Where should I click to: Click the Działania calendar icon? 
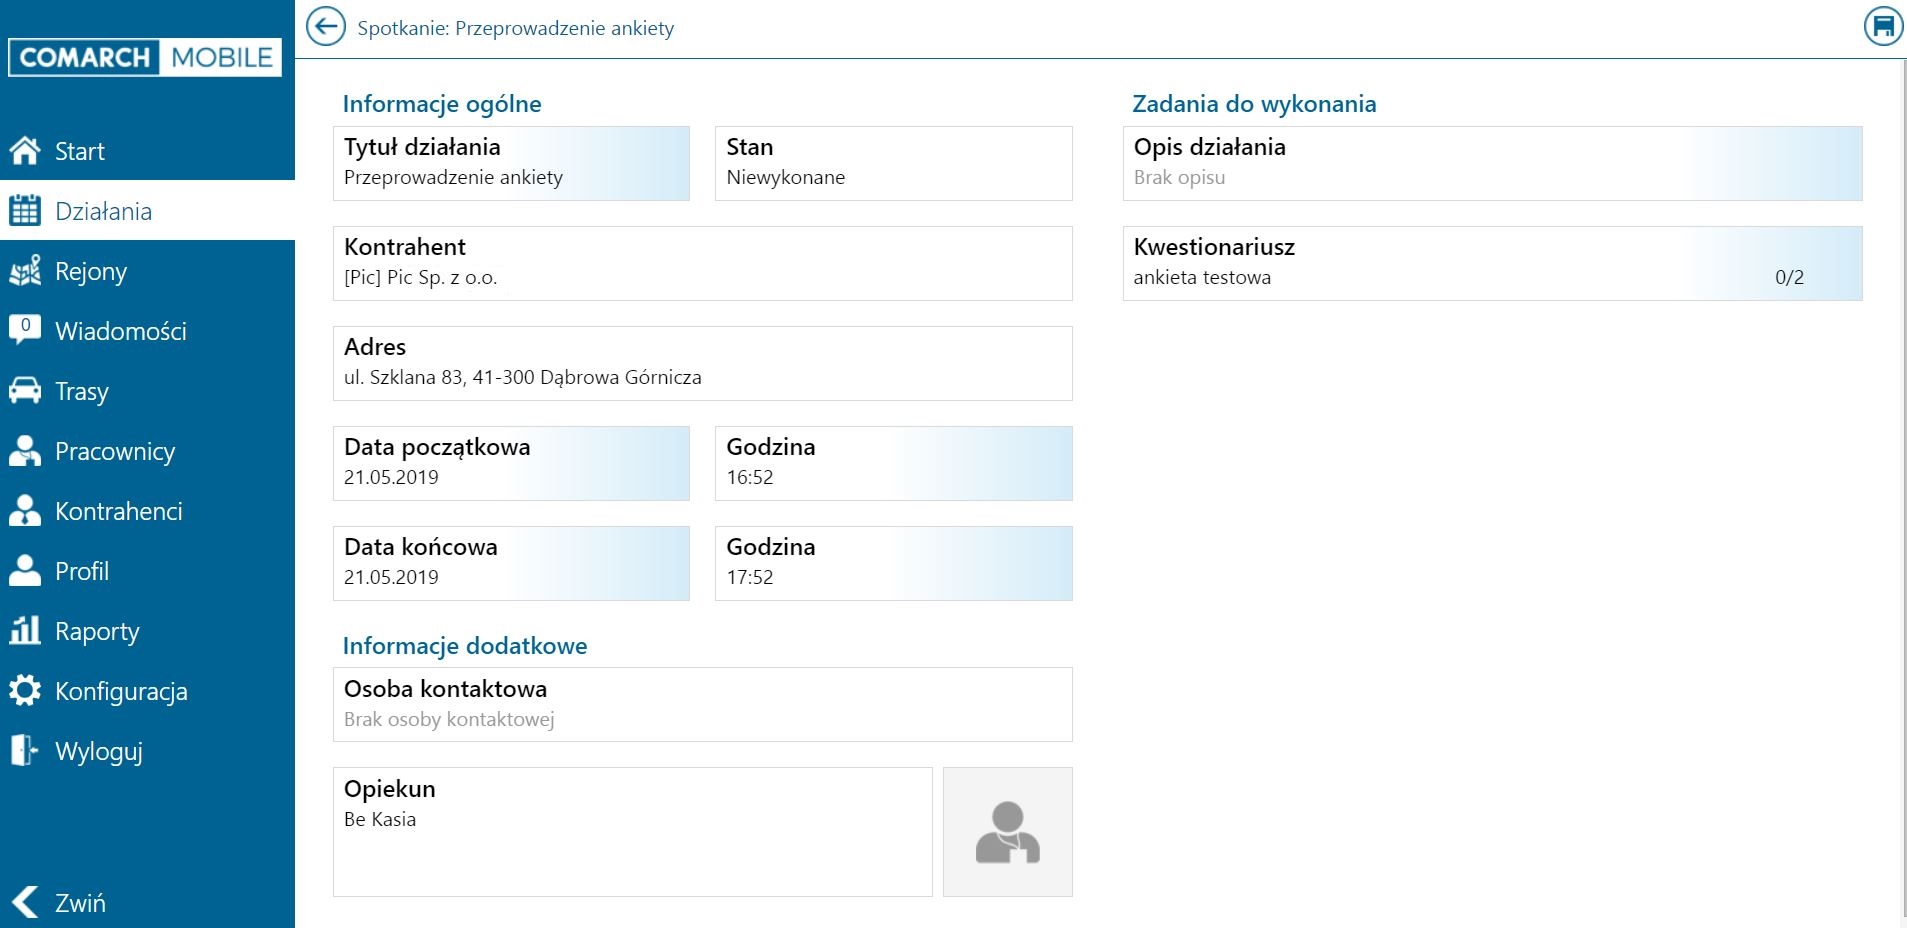[x=25, y=211]
